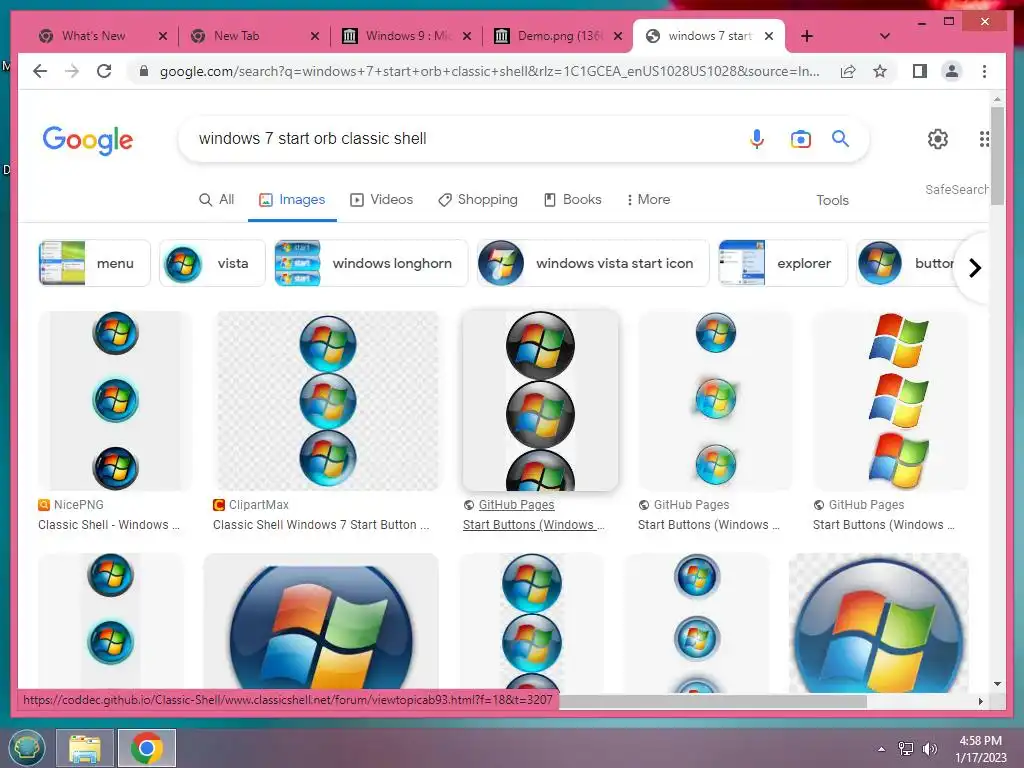Image resolution: width=1024 pixels, height=768 pixels.
Task: Go back using the browser back arrow
Action: coord(40,71)
